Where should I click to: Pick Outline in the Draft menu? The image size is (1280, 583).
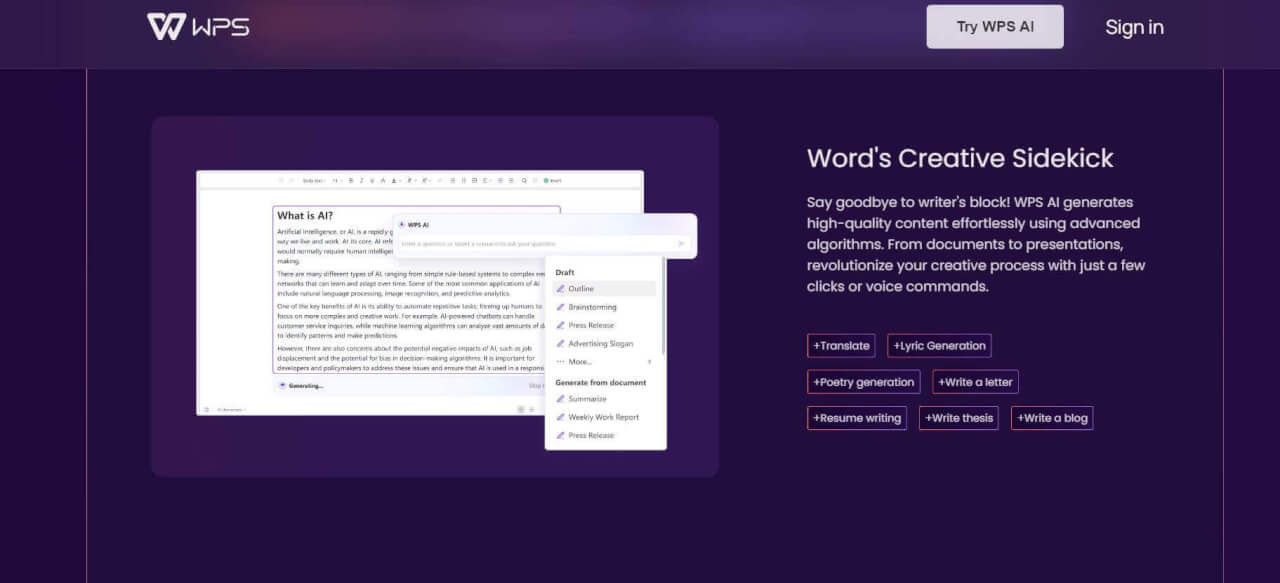click(604, 289)
